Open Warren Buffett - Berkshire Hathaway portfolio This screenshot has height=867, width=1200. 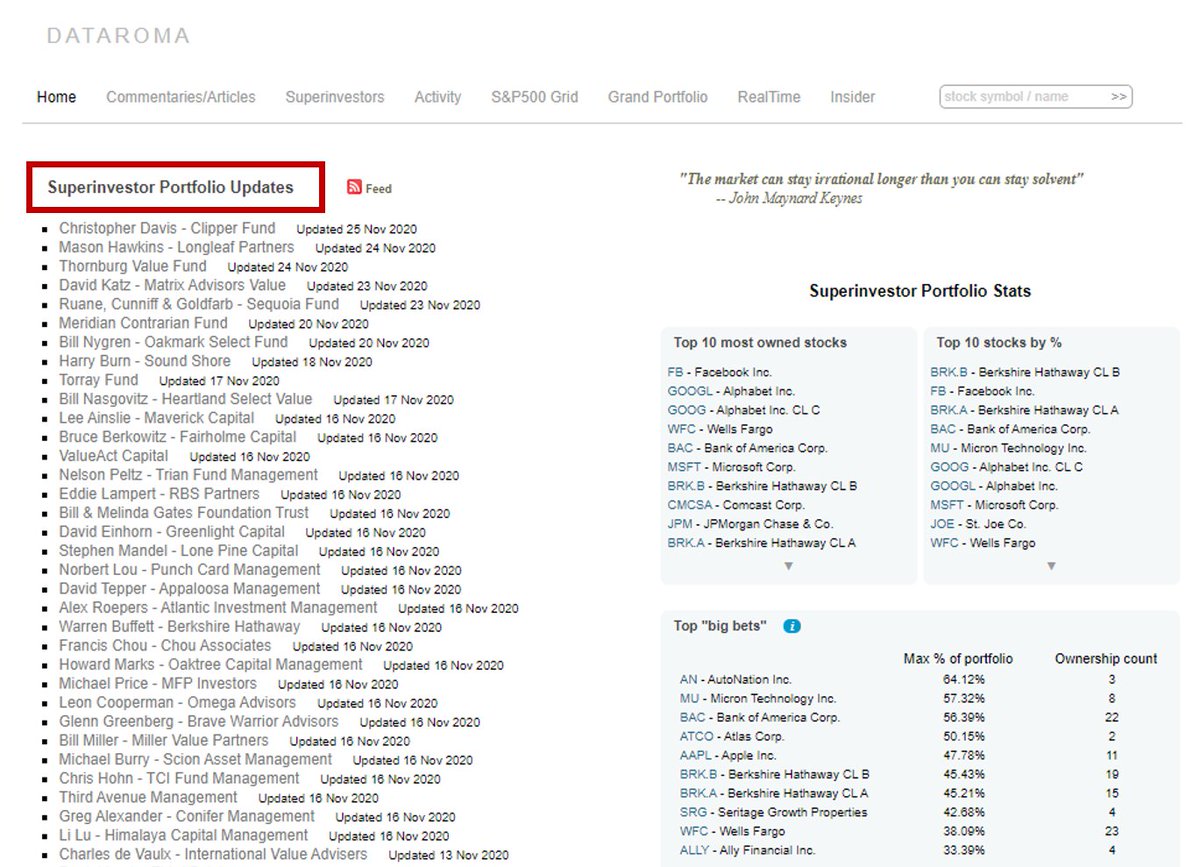180,627
